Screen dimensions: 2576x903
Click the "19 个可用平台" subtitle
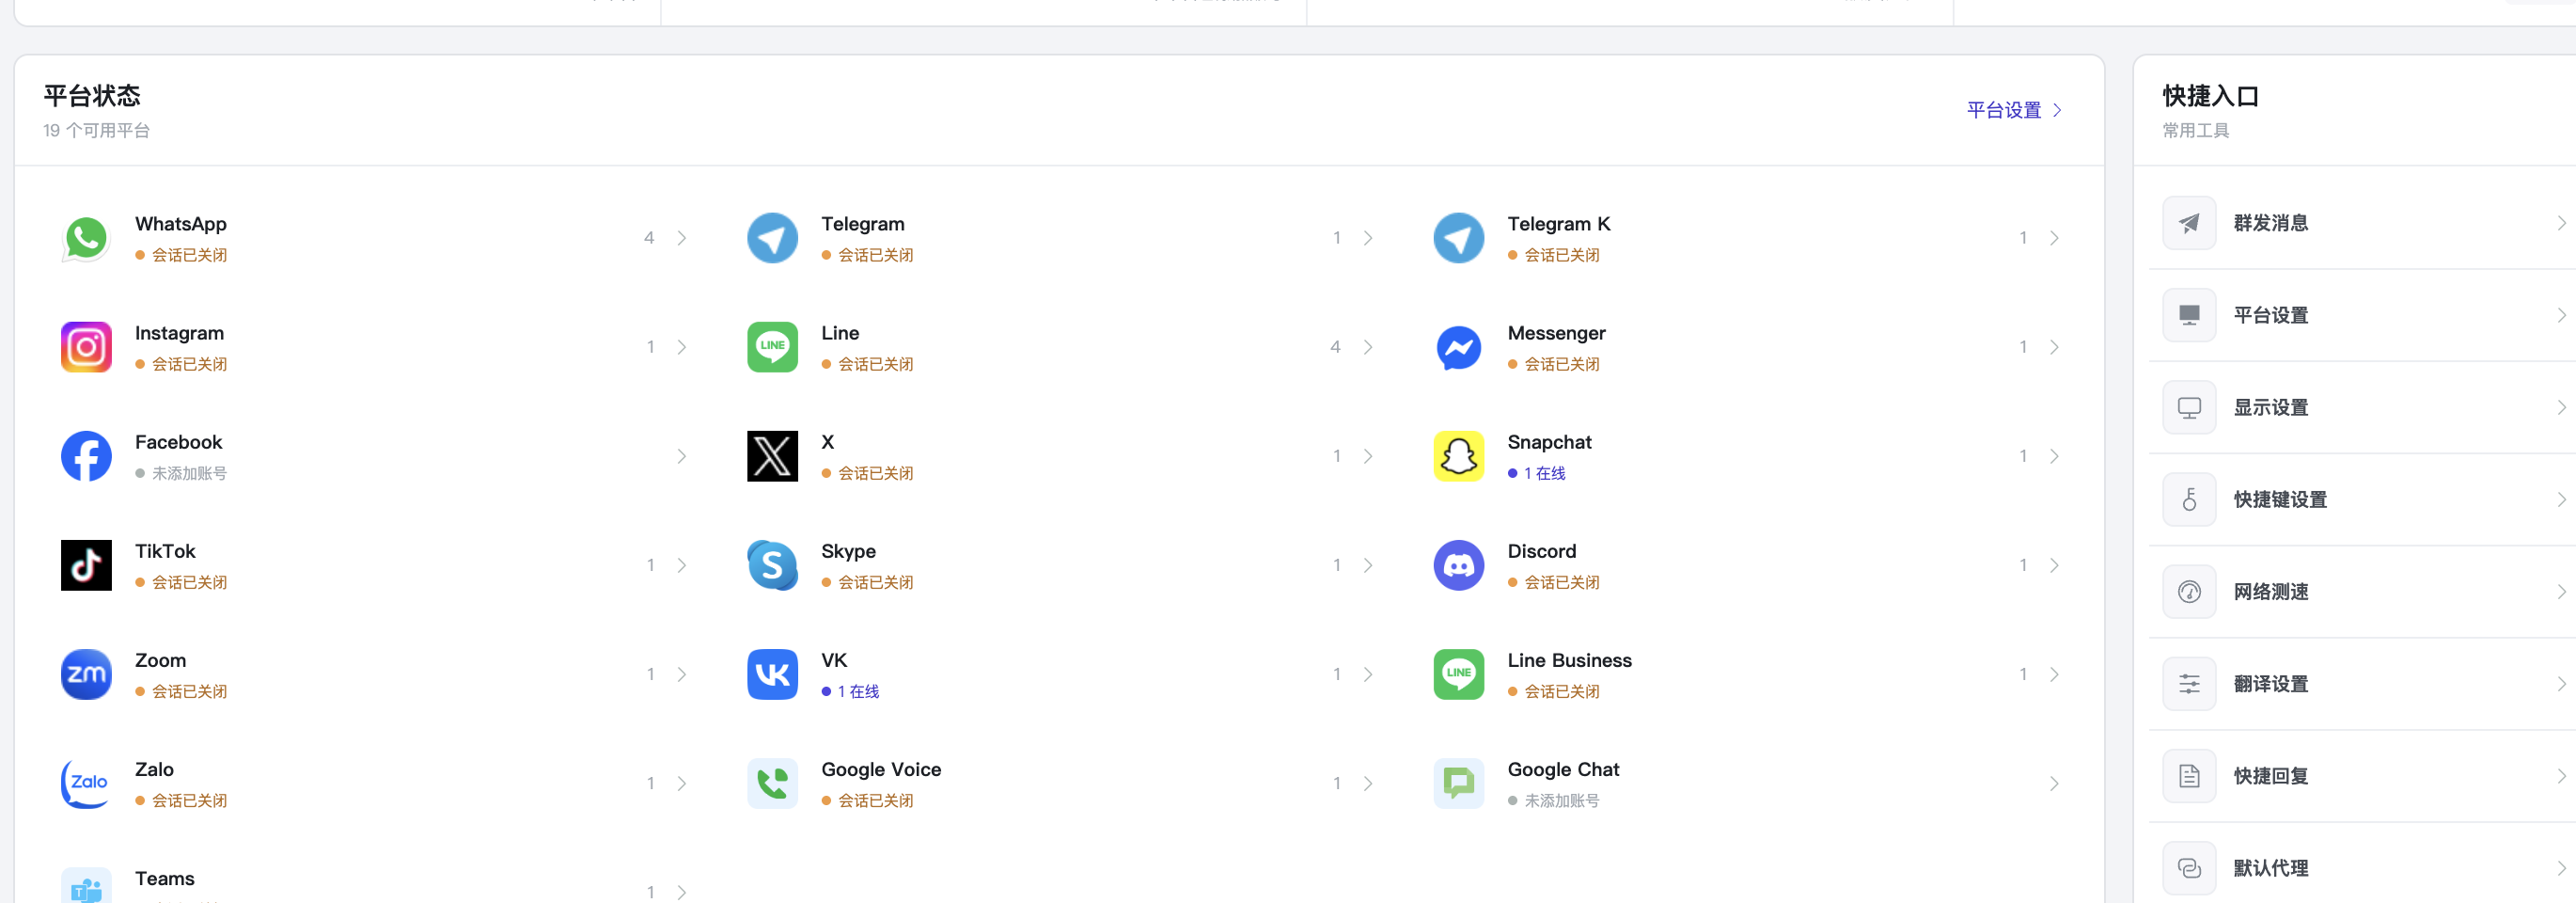tap(96, 130)
